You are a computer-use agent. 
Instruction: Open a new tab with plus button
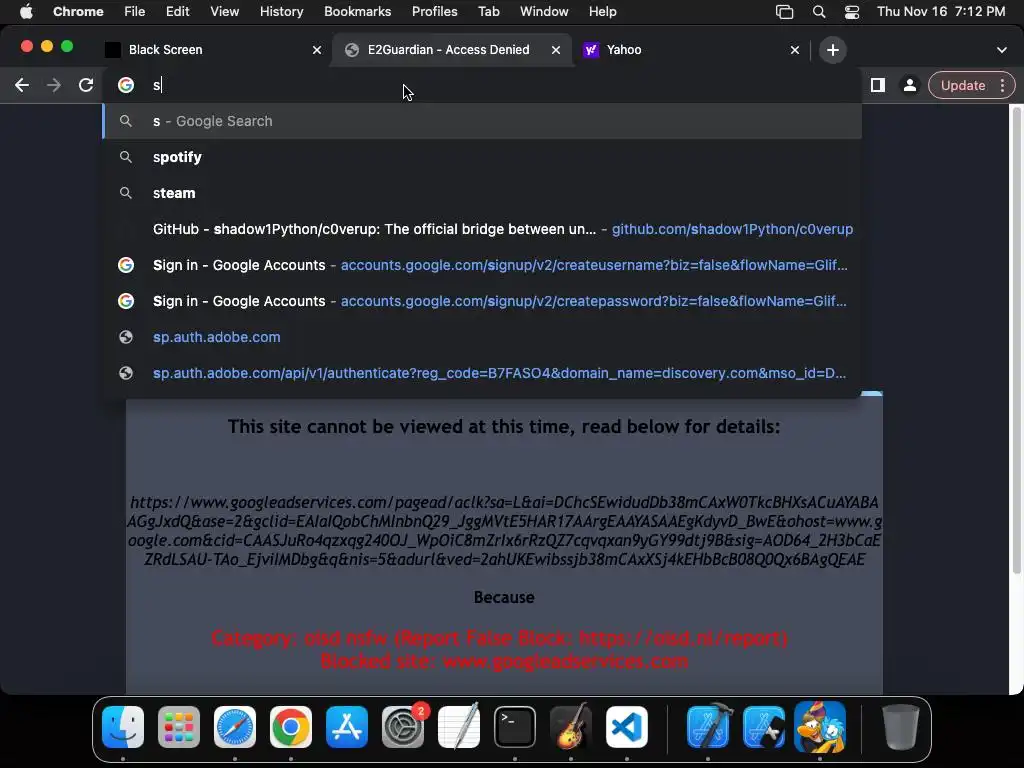tap(833, 50)
